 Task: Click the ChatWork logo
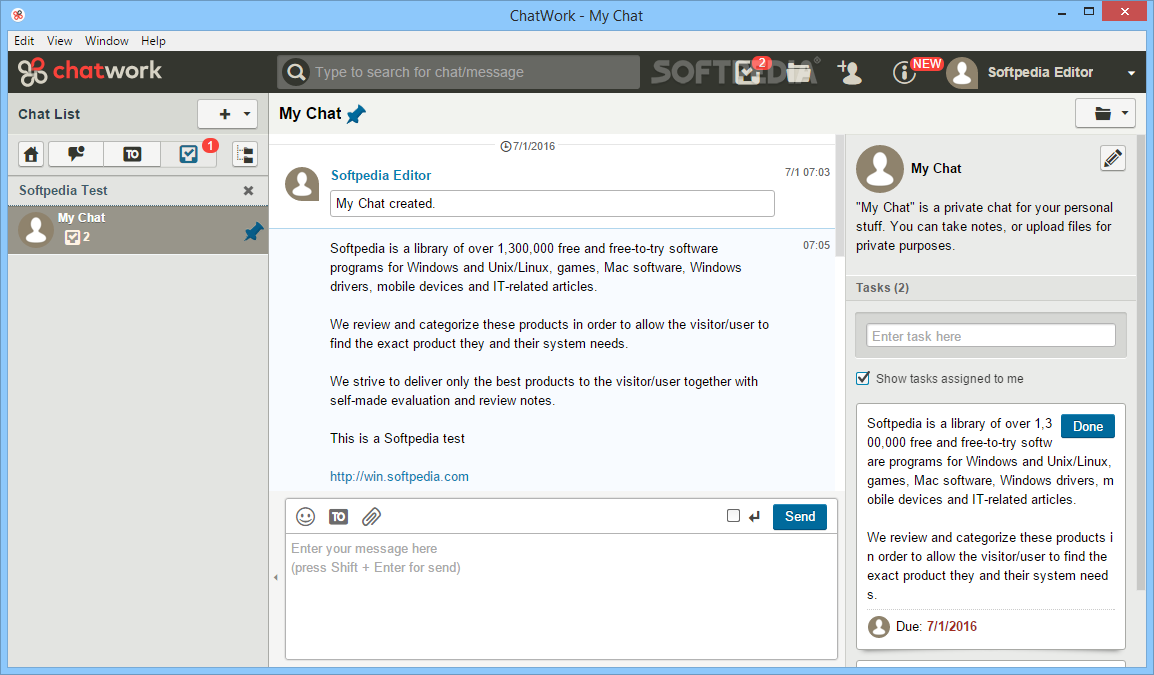point(90,71)
